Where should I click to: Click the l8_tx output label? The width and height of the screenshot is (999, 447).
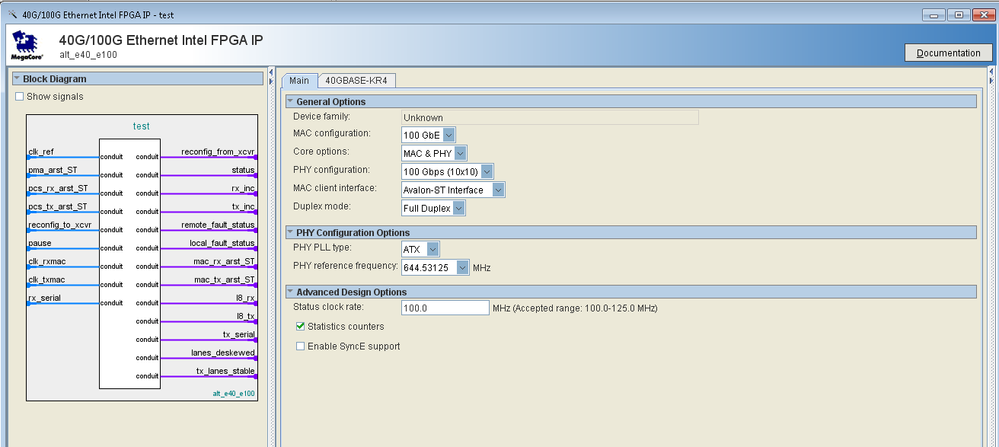click(245, 316)
